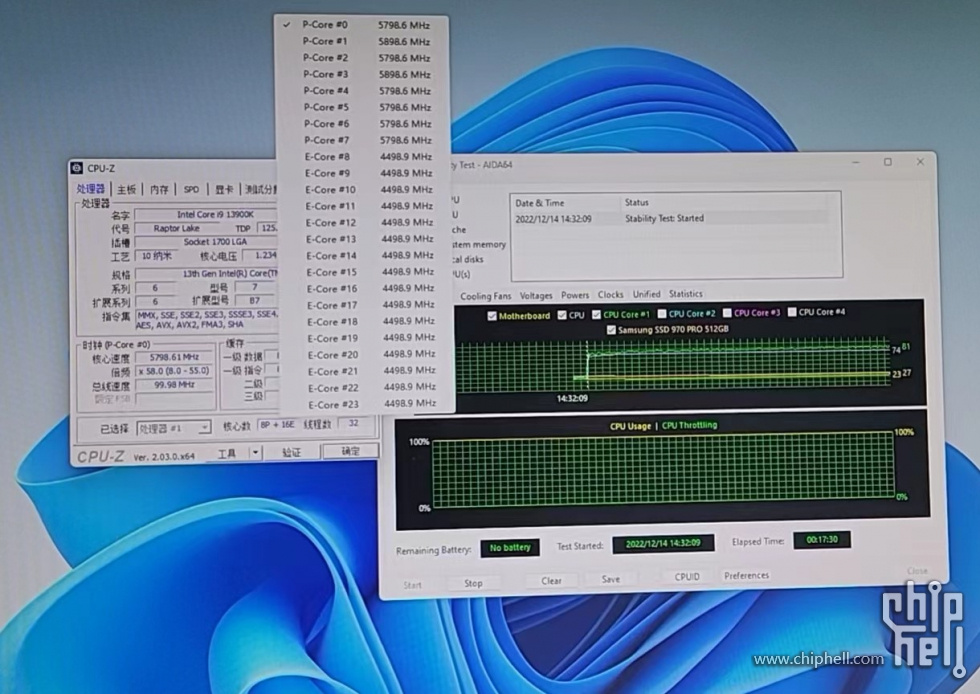Image resolution: width=980 pixels, height=694 pixels.
Task: Click the 确定 button in CPU-Z
Action: tap(350, 451)
